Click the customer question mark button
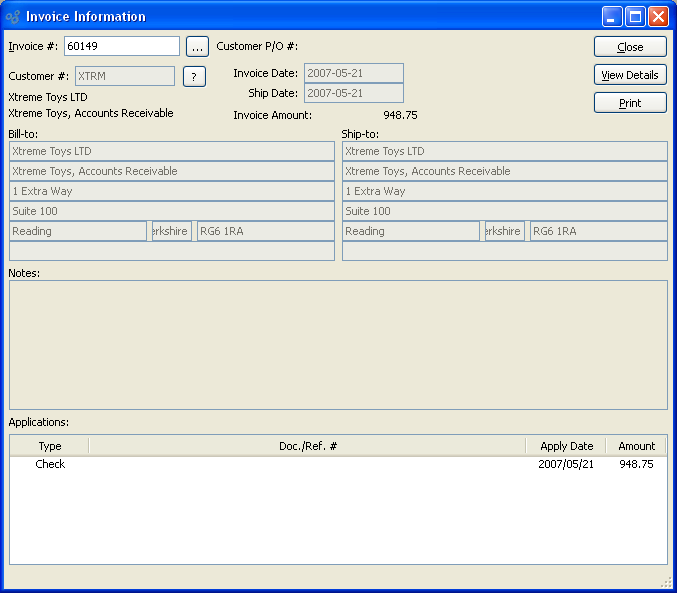The height and width of the screenshot is (593, 677). tap(194, 77)
